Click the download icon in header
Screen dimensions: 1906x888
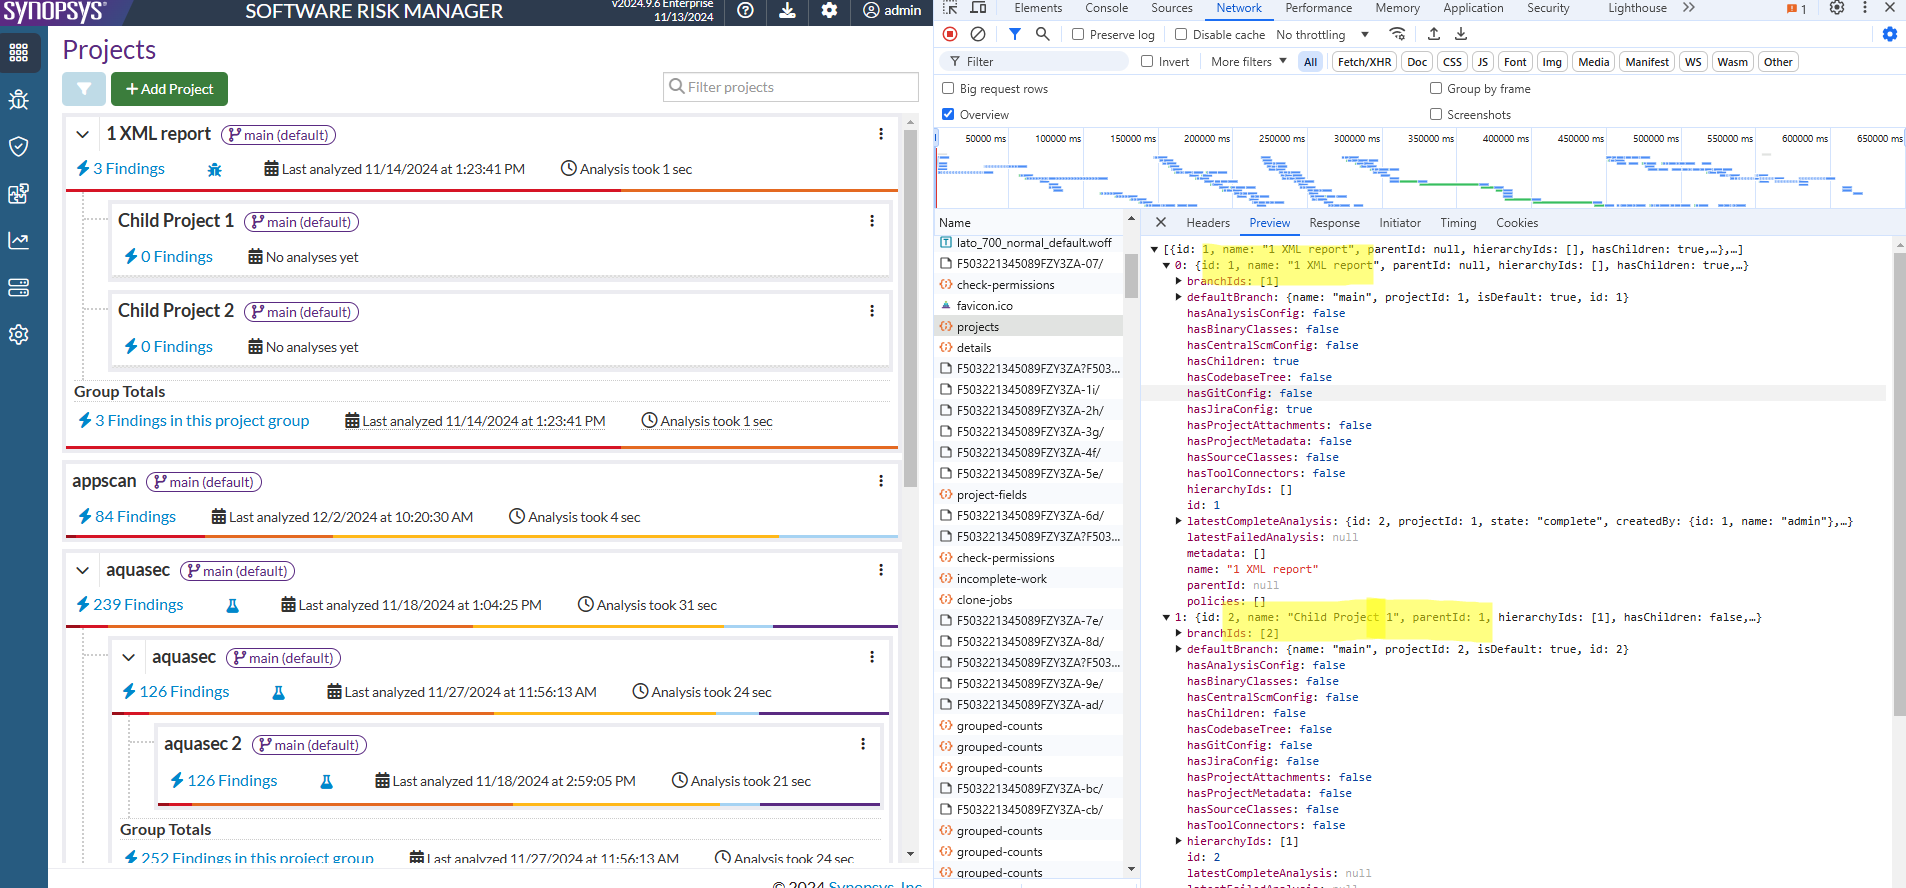pyautogui.click(x=788, y=10)
